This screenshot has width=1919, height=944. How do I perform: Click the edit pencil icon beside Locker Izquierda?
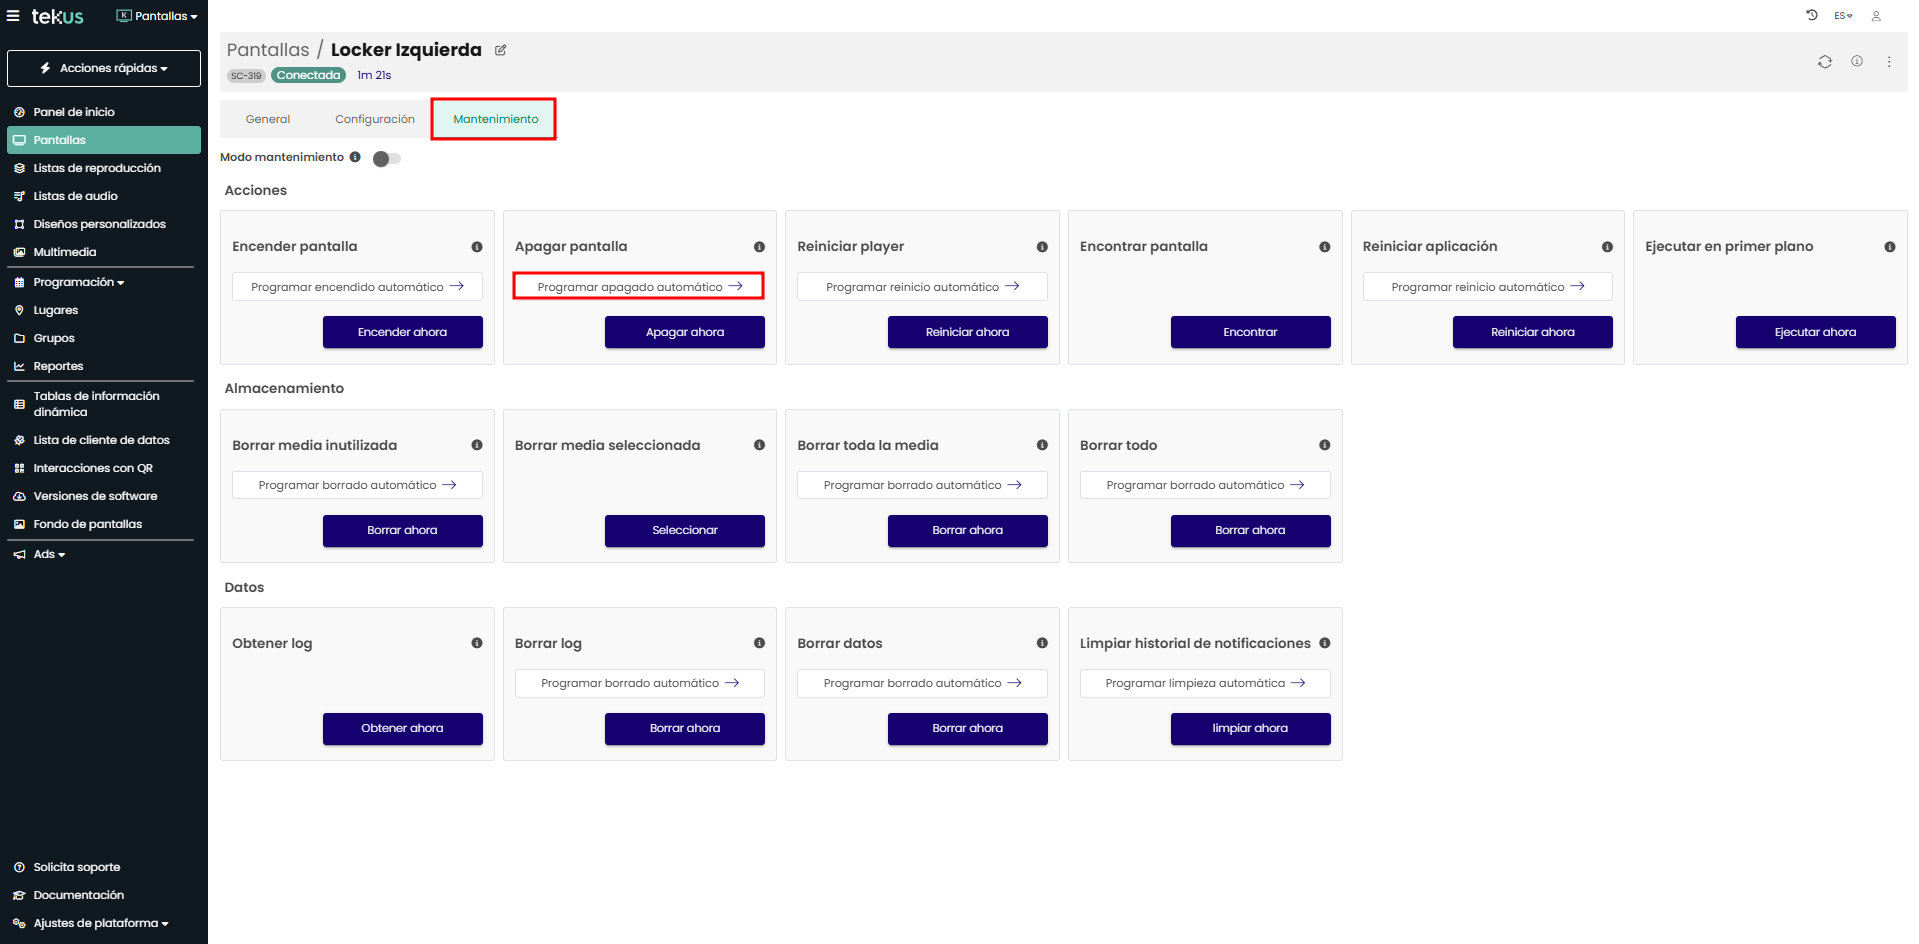point(501,50)
